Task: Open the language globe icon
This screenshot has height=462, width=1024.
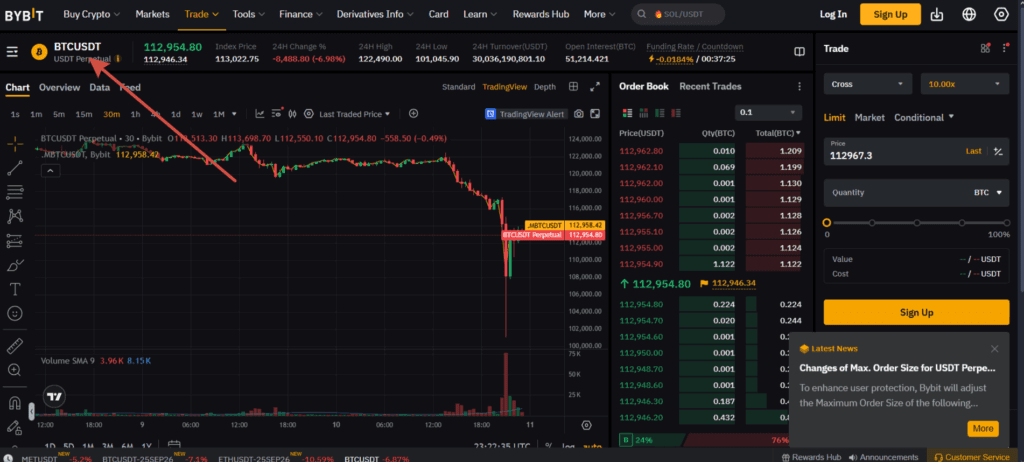Action: (x=969, y=14)
